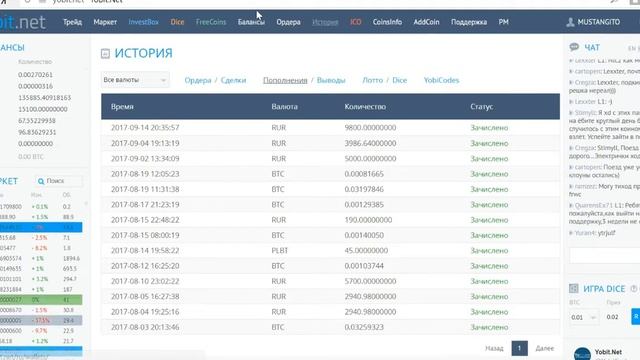Open the Балансы page

(251, 22)
